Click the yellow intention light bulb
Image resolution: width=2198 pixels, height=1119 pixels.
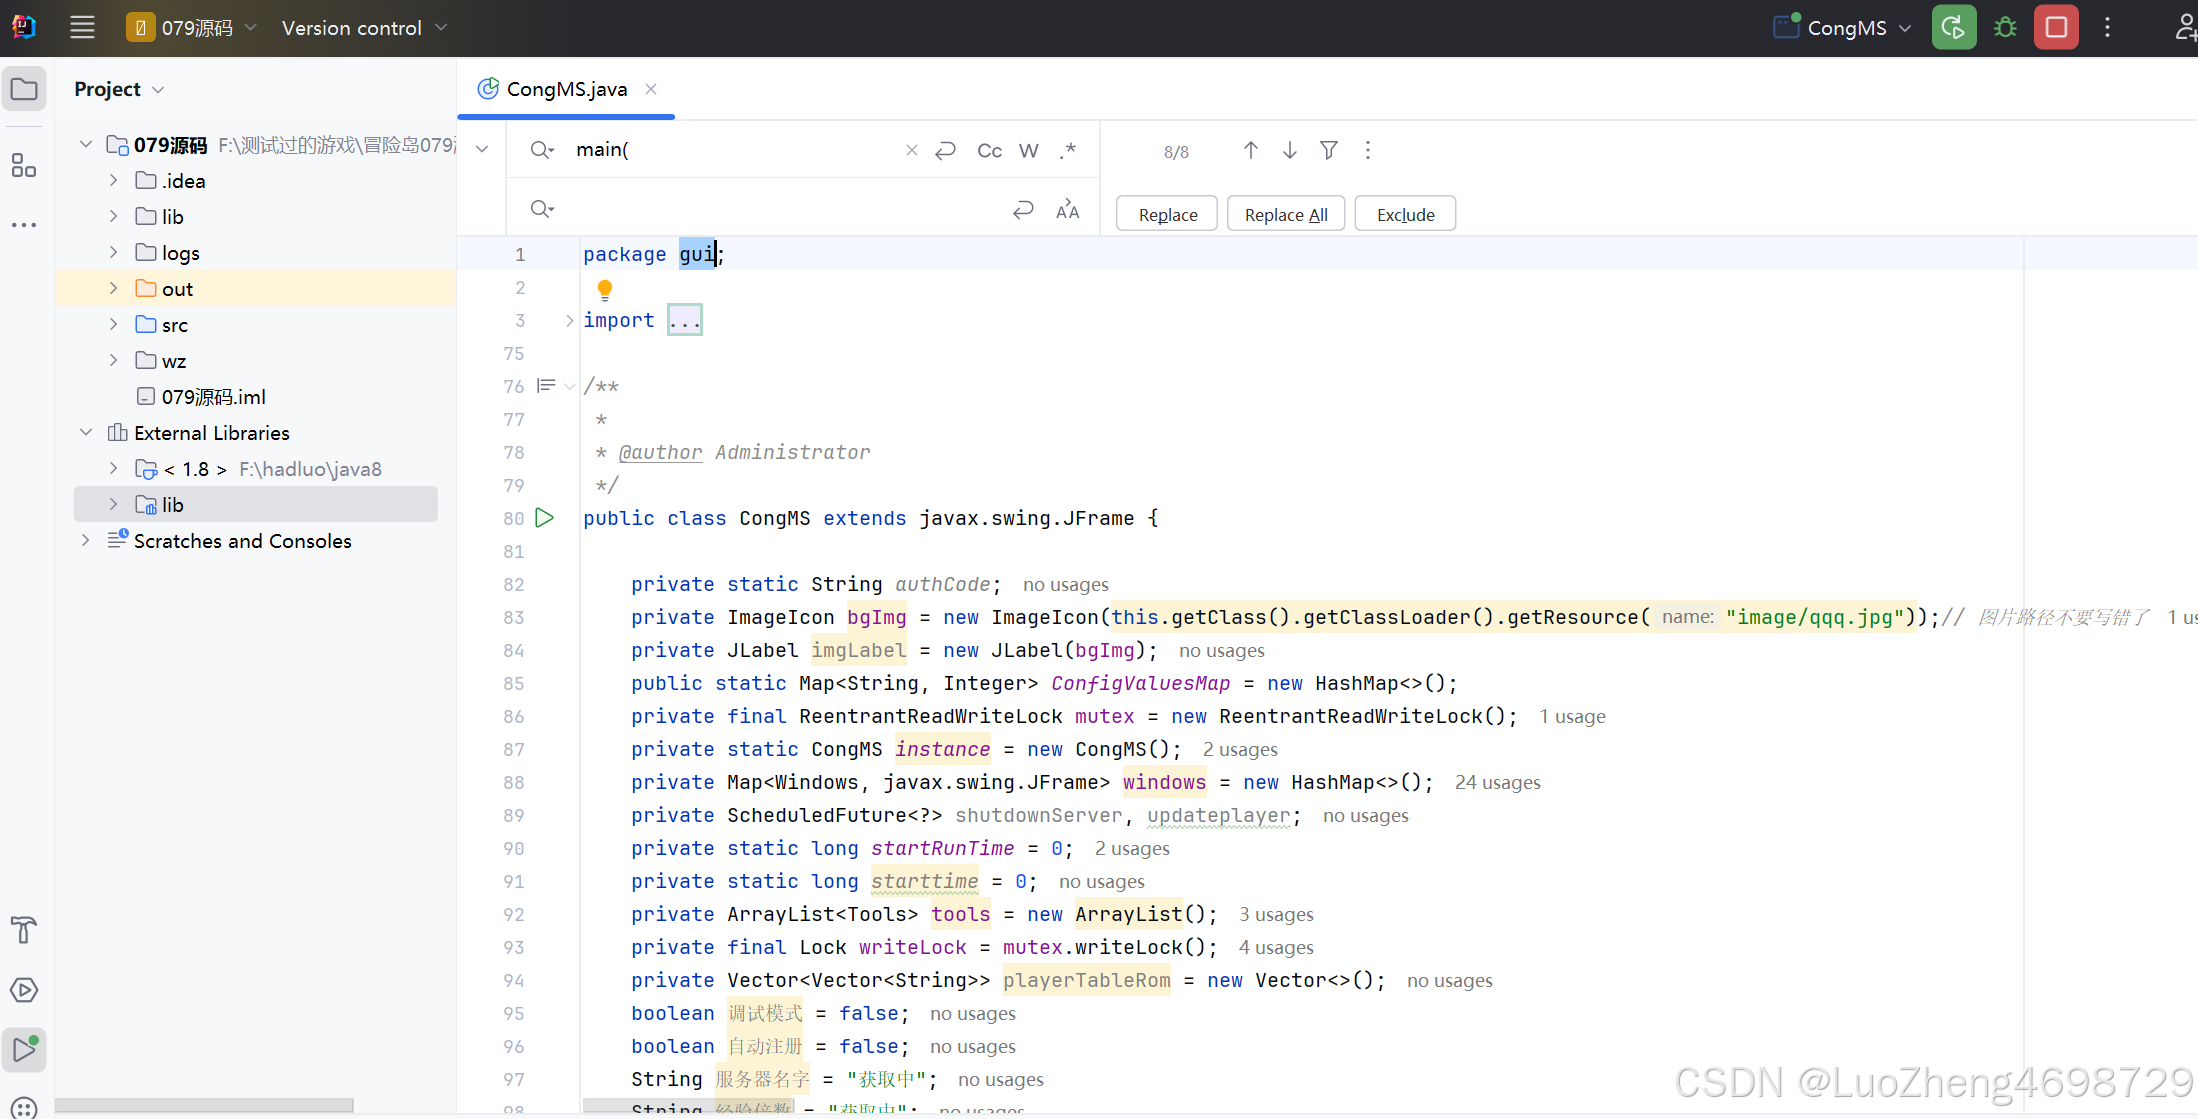coord(605,290)
